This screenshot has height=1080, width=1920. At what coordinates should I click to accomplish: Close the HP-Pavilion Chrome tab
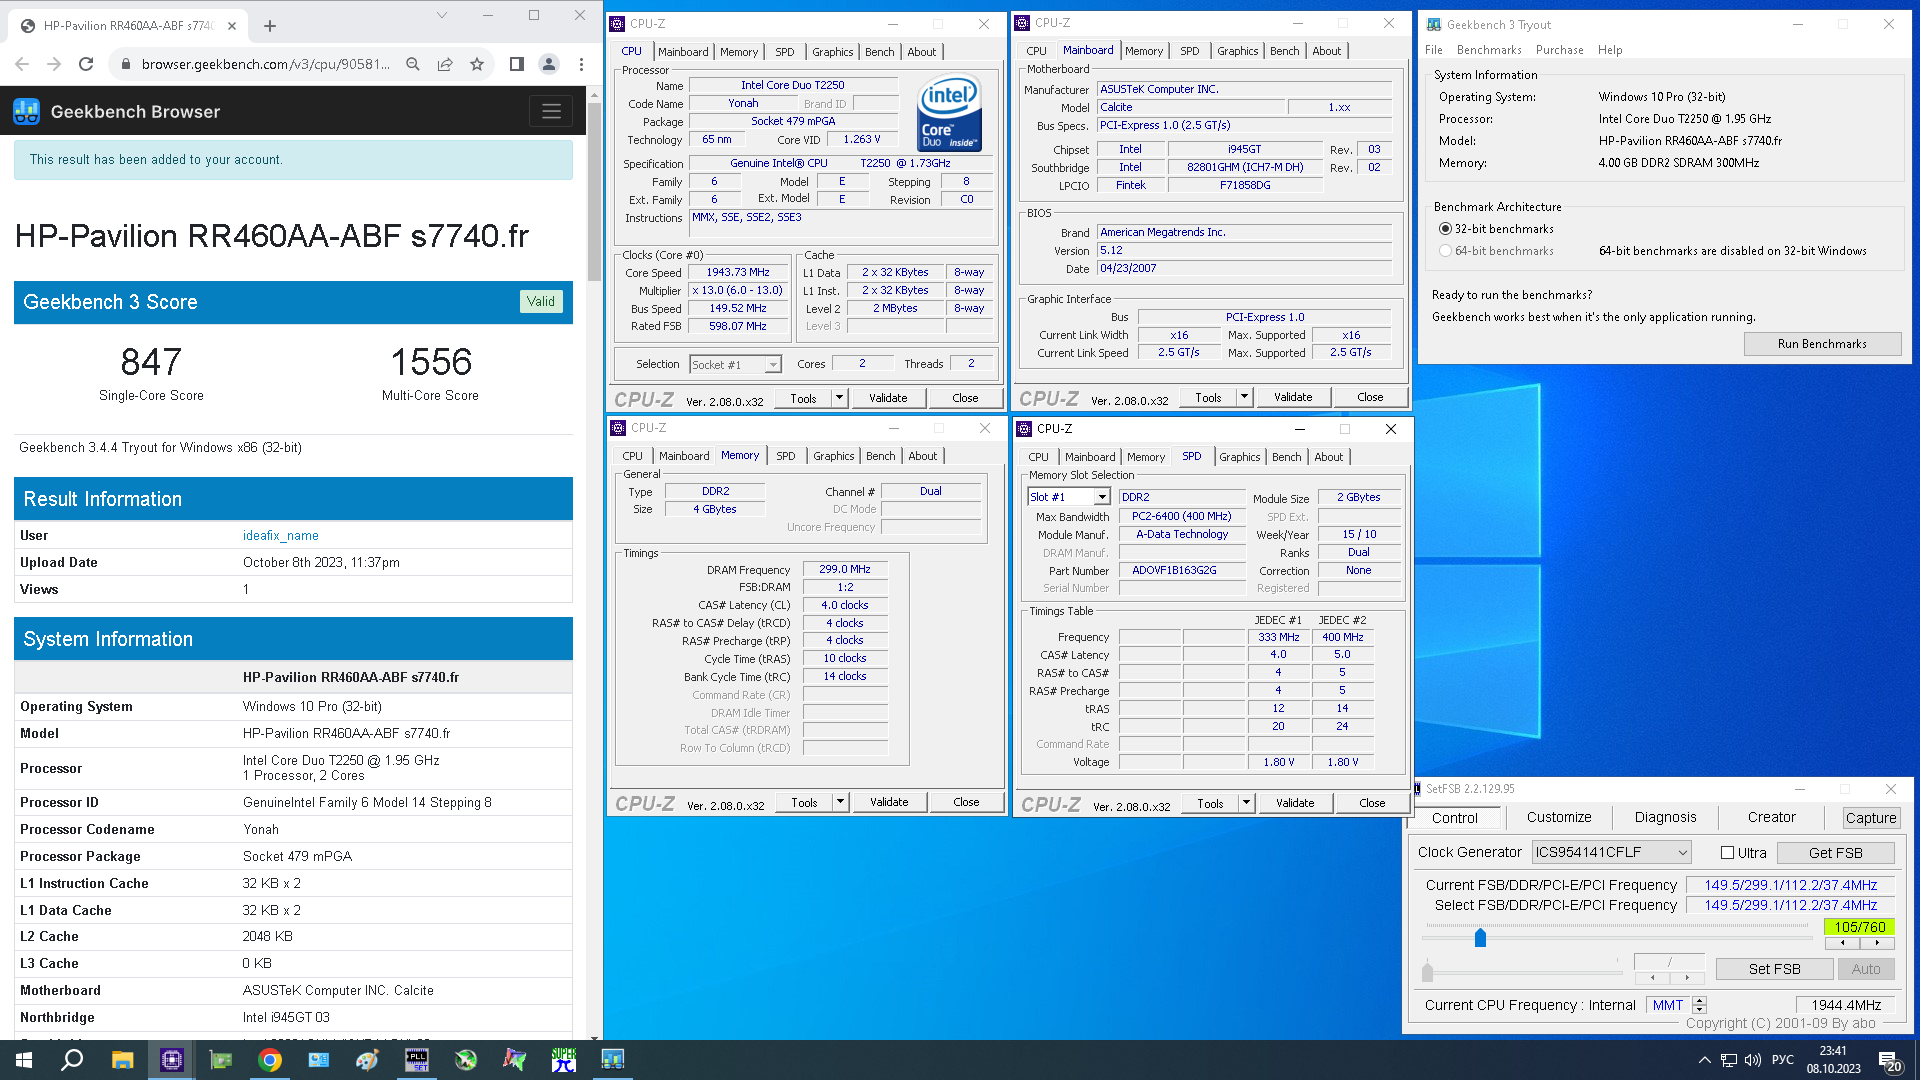[x=232, y=26]
